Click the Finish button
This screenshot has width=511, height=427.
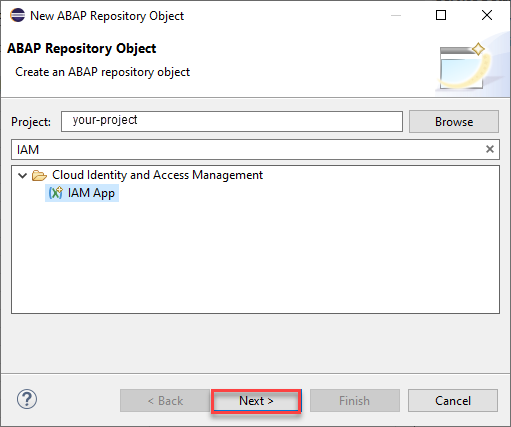[x=355, y=401]
